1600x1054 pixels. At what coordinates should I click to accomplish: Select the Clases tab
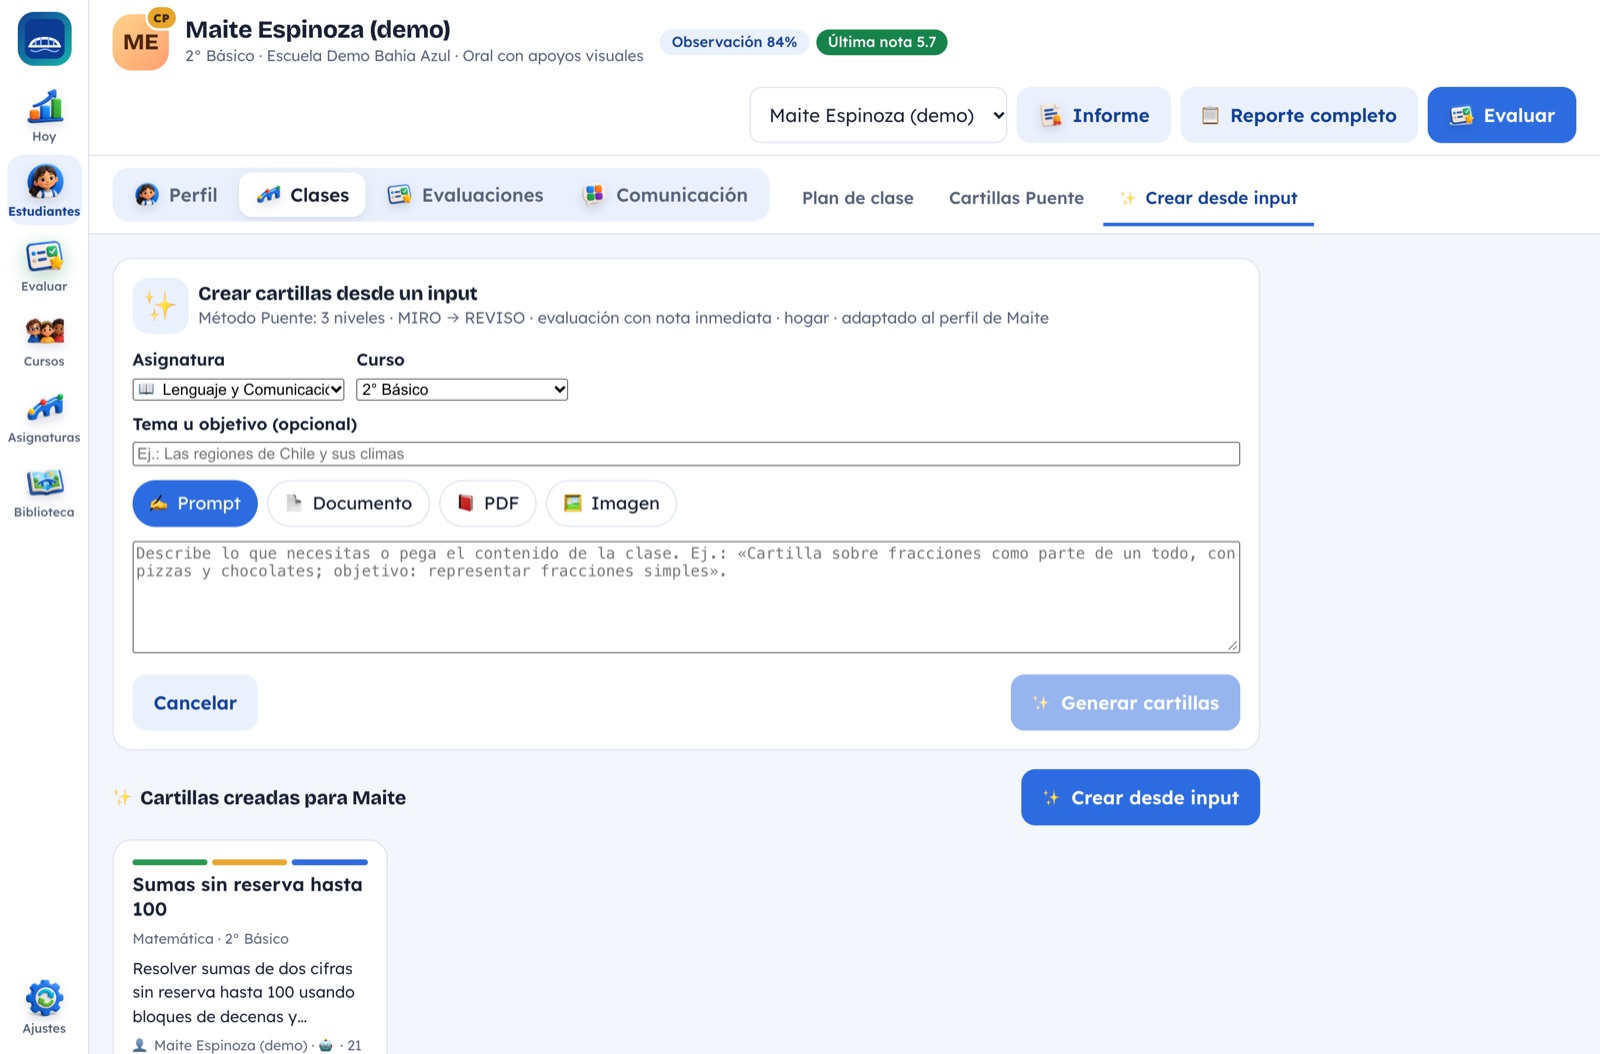pyautogui.click(x=302, y=195)
